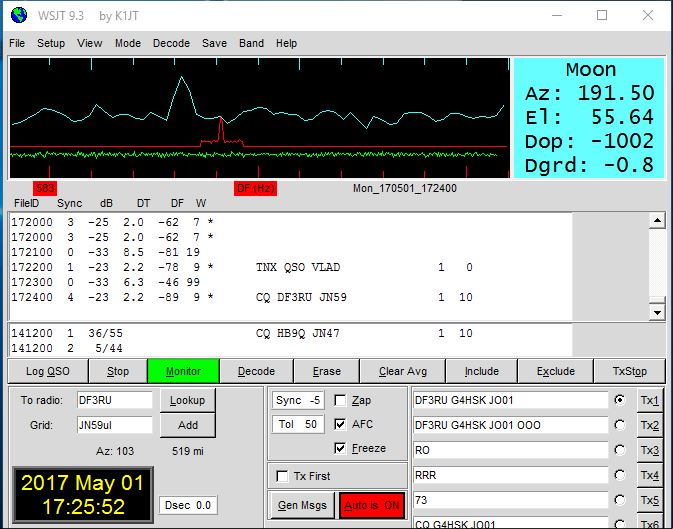The height and width of the screenshot is (529, 673).
Task: Open the Band menu
Action: coord(252,43)
